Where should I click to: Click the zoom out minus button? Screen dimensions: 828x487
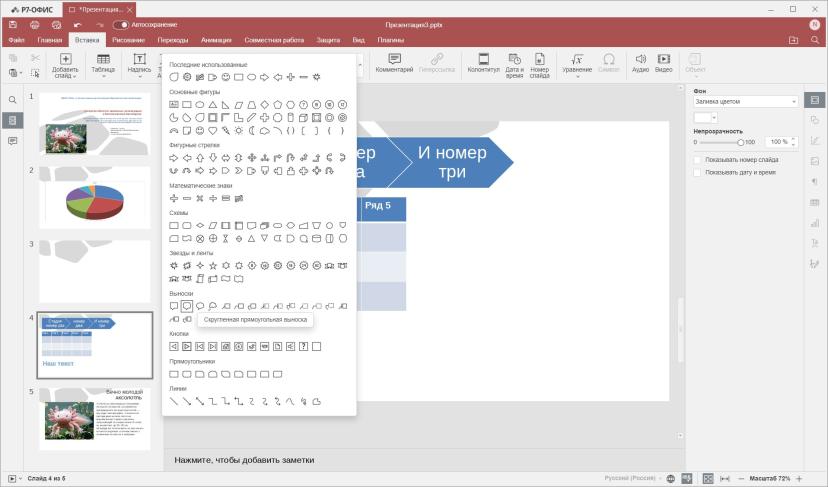[741, 479]
